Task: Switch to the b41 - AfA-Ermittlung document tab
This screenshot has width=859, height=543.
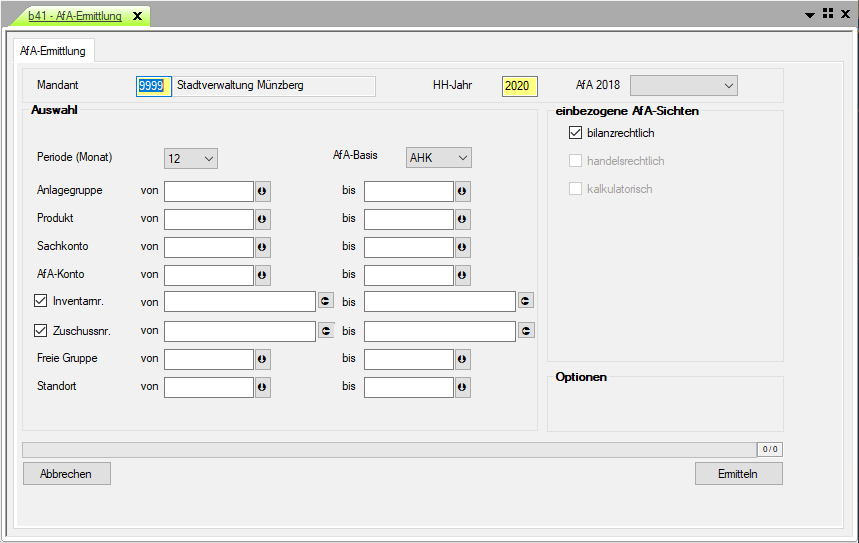Action: click(75, 16)
